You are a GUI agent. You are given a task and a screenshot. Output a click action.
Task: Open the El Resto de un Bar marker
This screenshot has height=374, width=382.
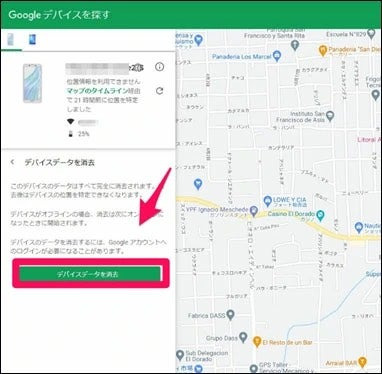[x=257, y=342]
